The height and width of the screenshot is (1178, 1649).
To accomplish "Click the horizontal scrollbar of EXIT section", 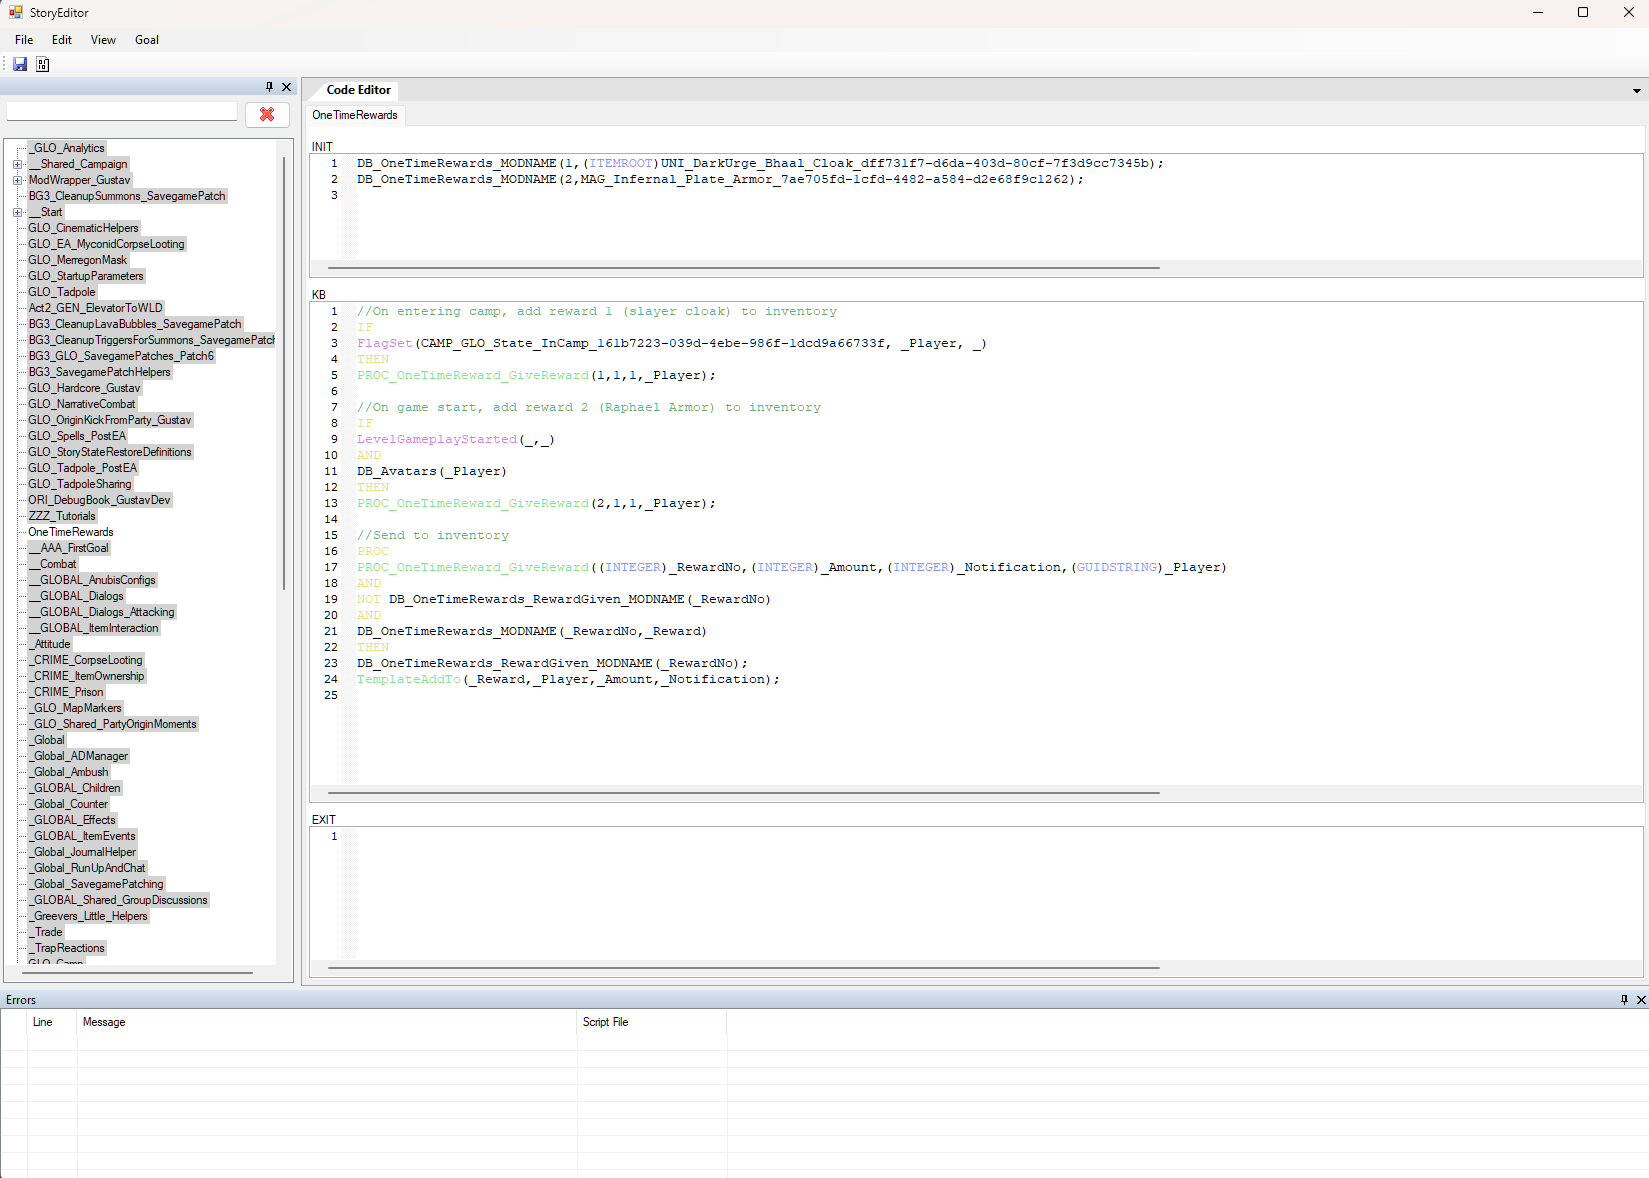I will [744, 968].
